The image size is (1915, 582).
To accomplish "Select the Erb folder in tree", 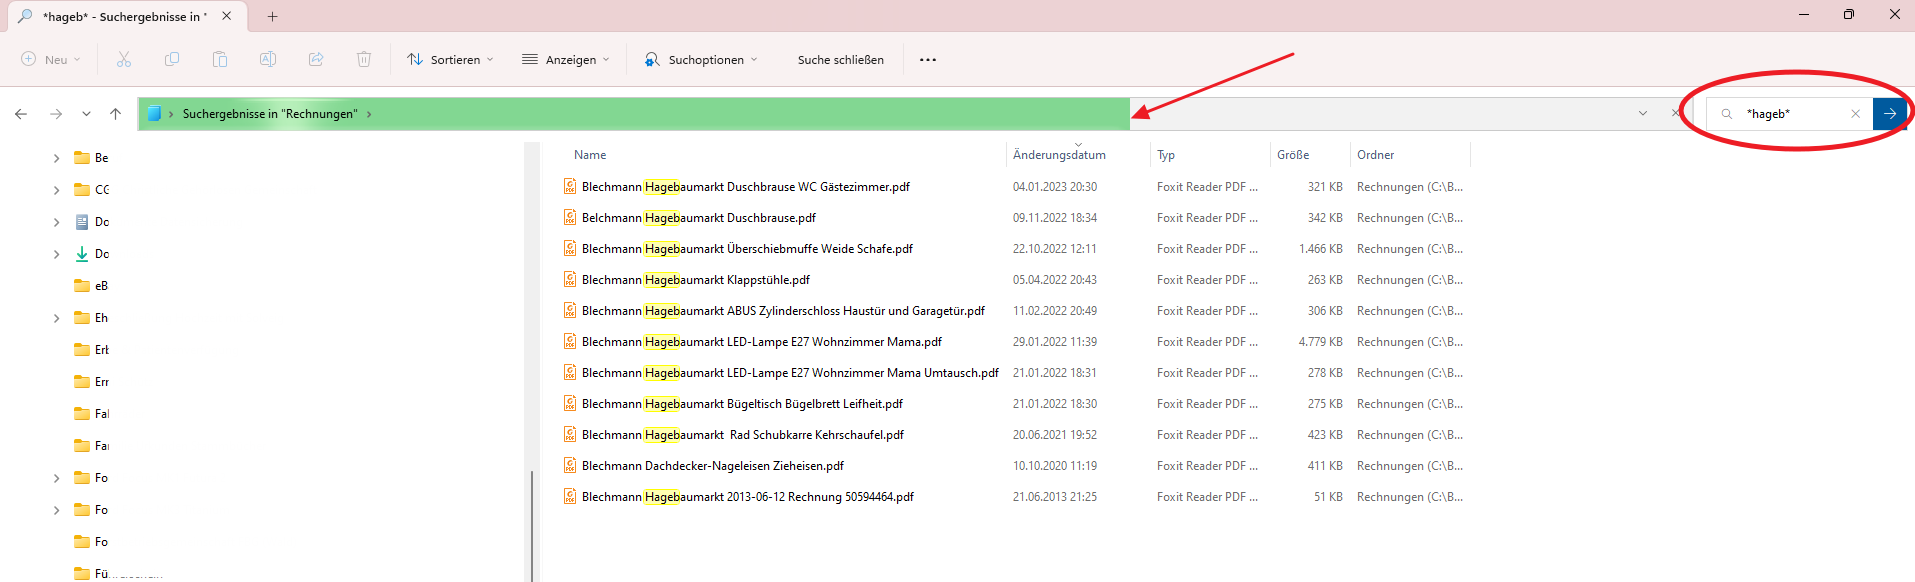I will click(91, 350).
